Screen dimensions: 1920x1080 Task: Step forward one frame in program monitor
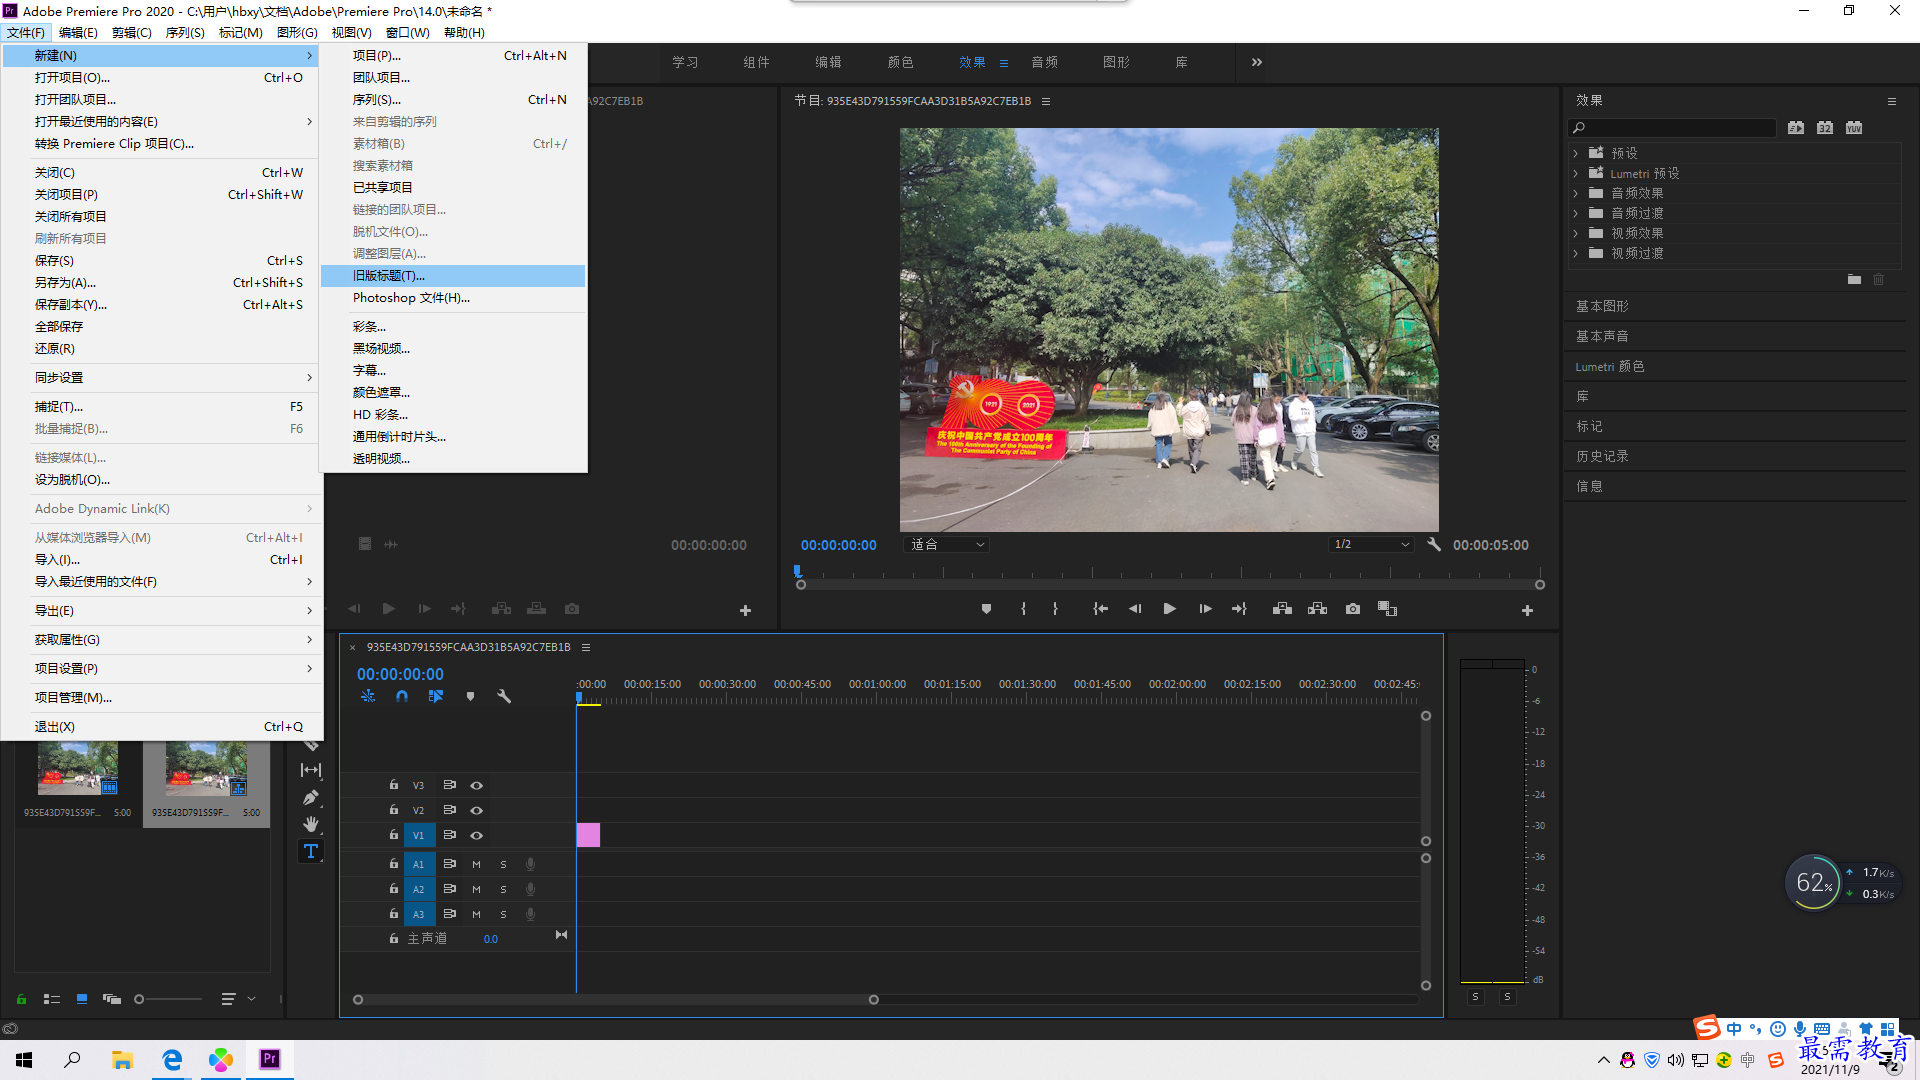(x=1205, y=609)
